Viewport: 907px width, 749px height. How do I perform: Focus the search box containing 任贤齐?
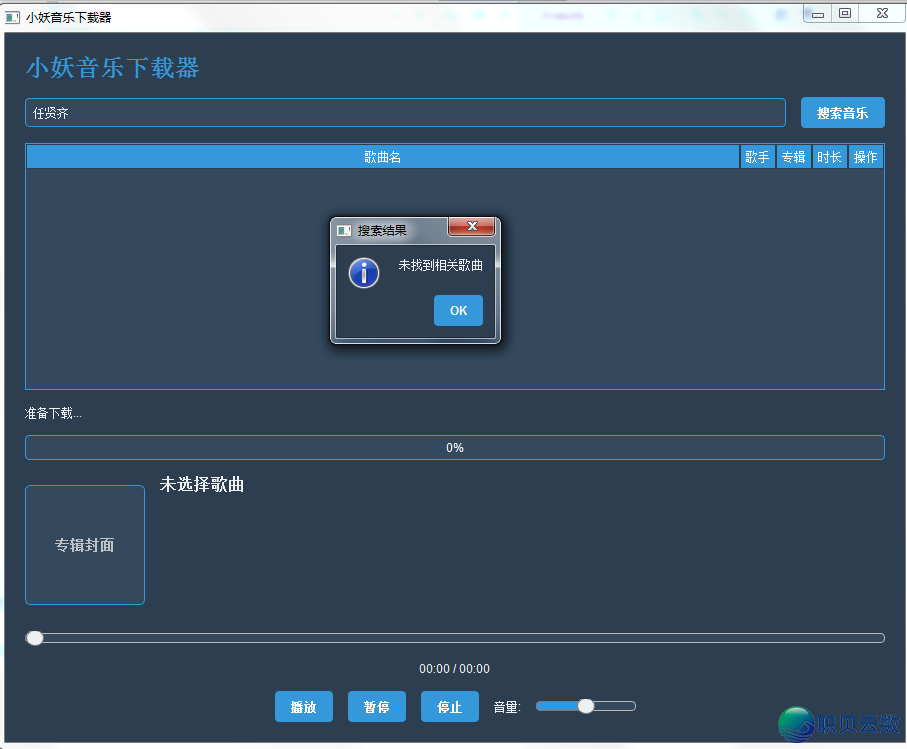[x=404, y=113]
